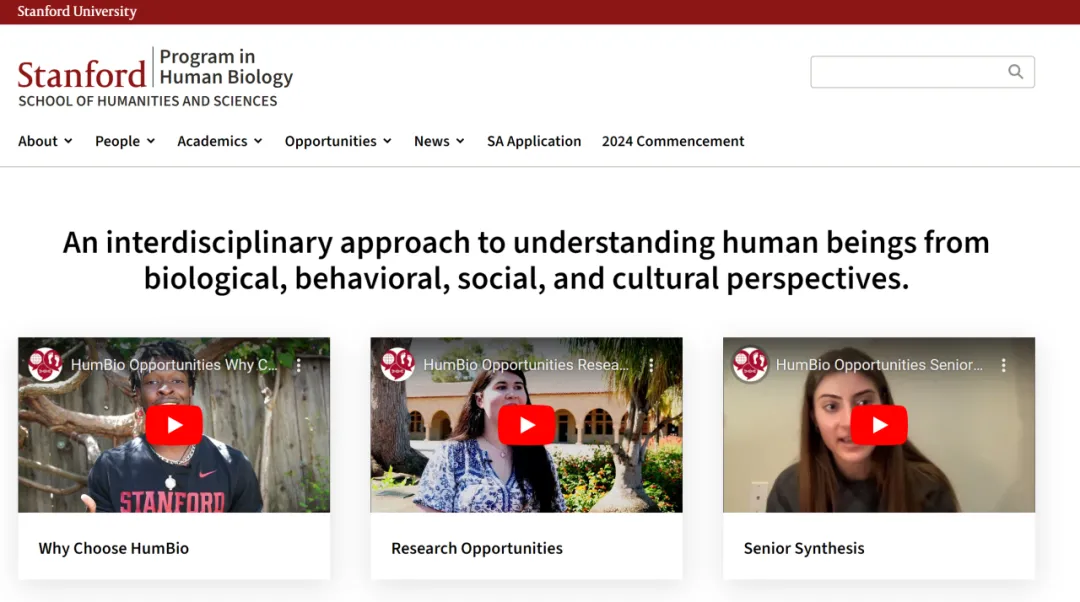Image resolution: width=1080 pixels, height=602 pixels.
Task: Click HumBio channel avatar on Senior video
Action: pyautogui.click(x=750, y=364)
